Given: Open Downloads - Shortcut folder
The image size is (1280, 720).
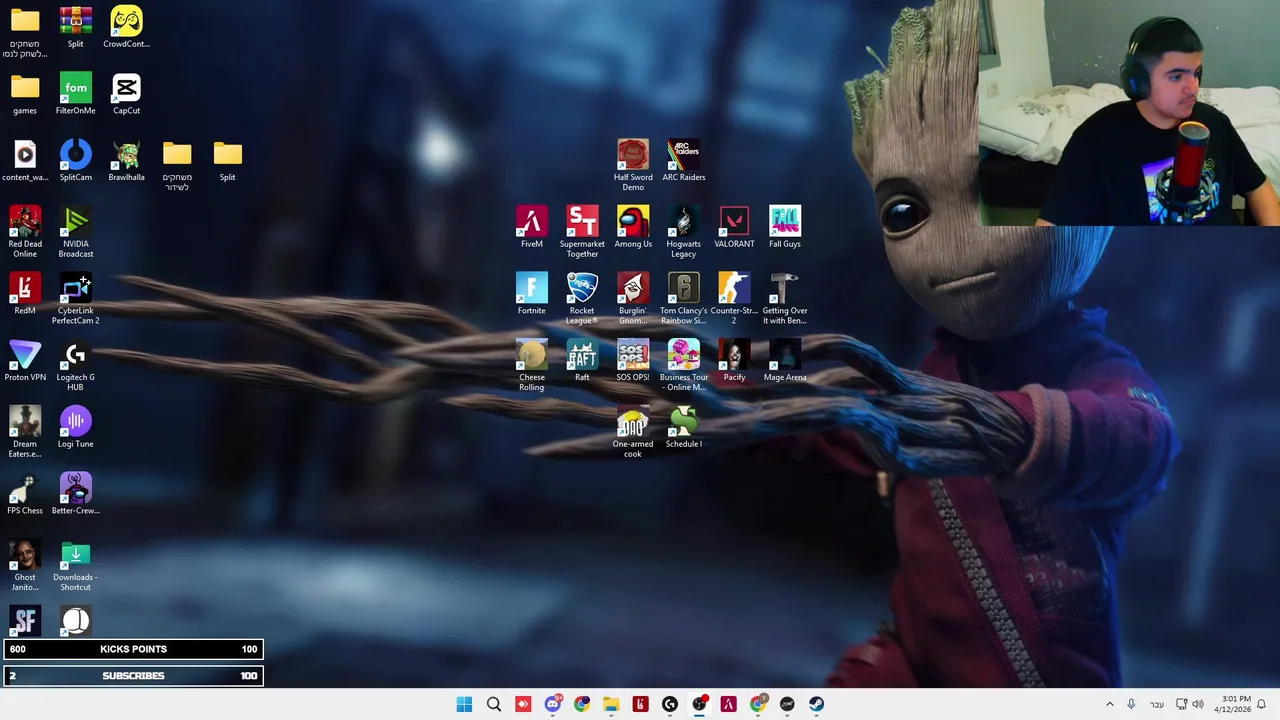Looking at the screenshot, I should click(75, 566).
